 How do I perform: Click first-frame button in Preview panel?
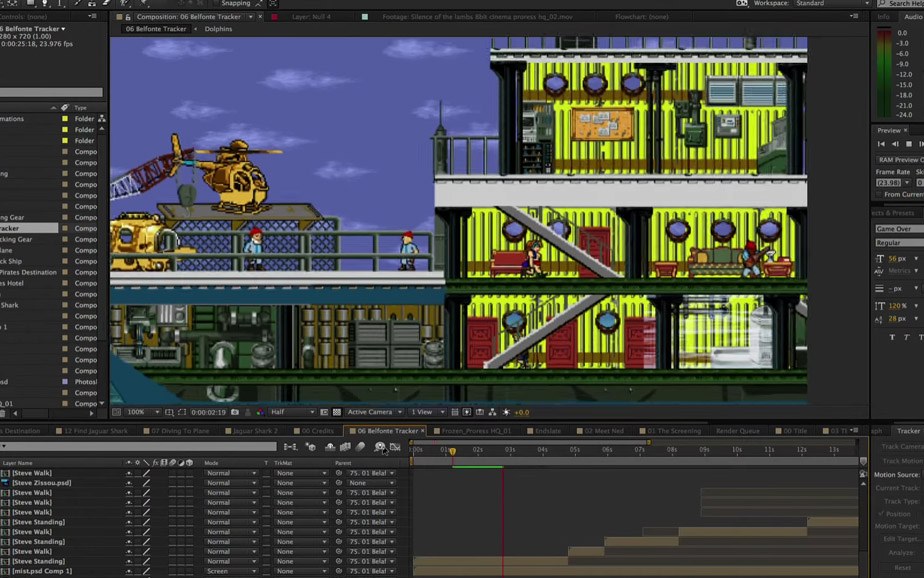(x=882, y=144)
